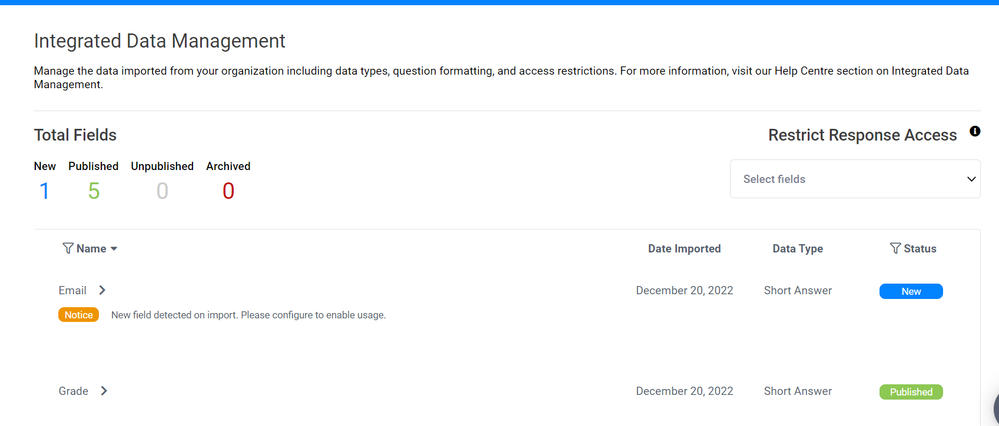Select the Unpublished fields count
Screen dimensions: 999x426
tap(162, 191)
